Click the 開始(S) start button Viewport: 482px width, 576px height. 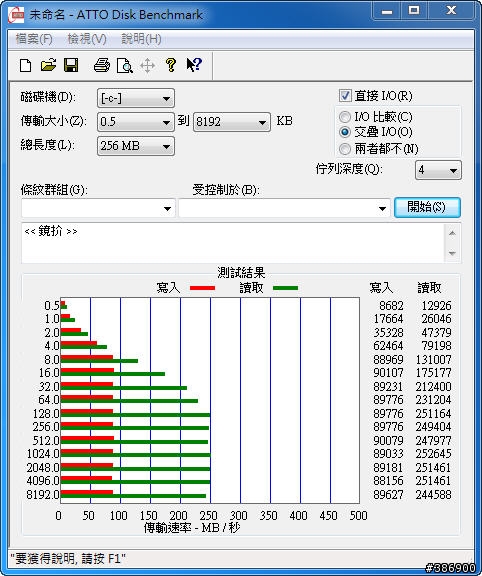pos(427,208)
